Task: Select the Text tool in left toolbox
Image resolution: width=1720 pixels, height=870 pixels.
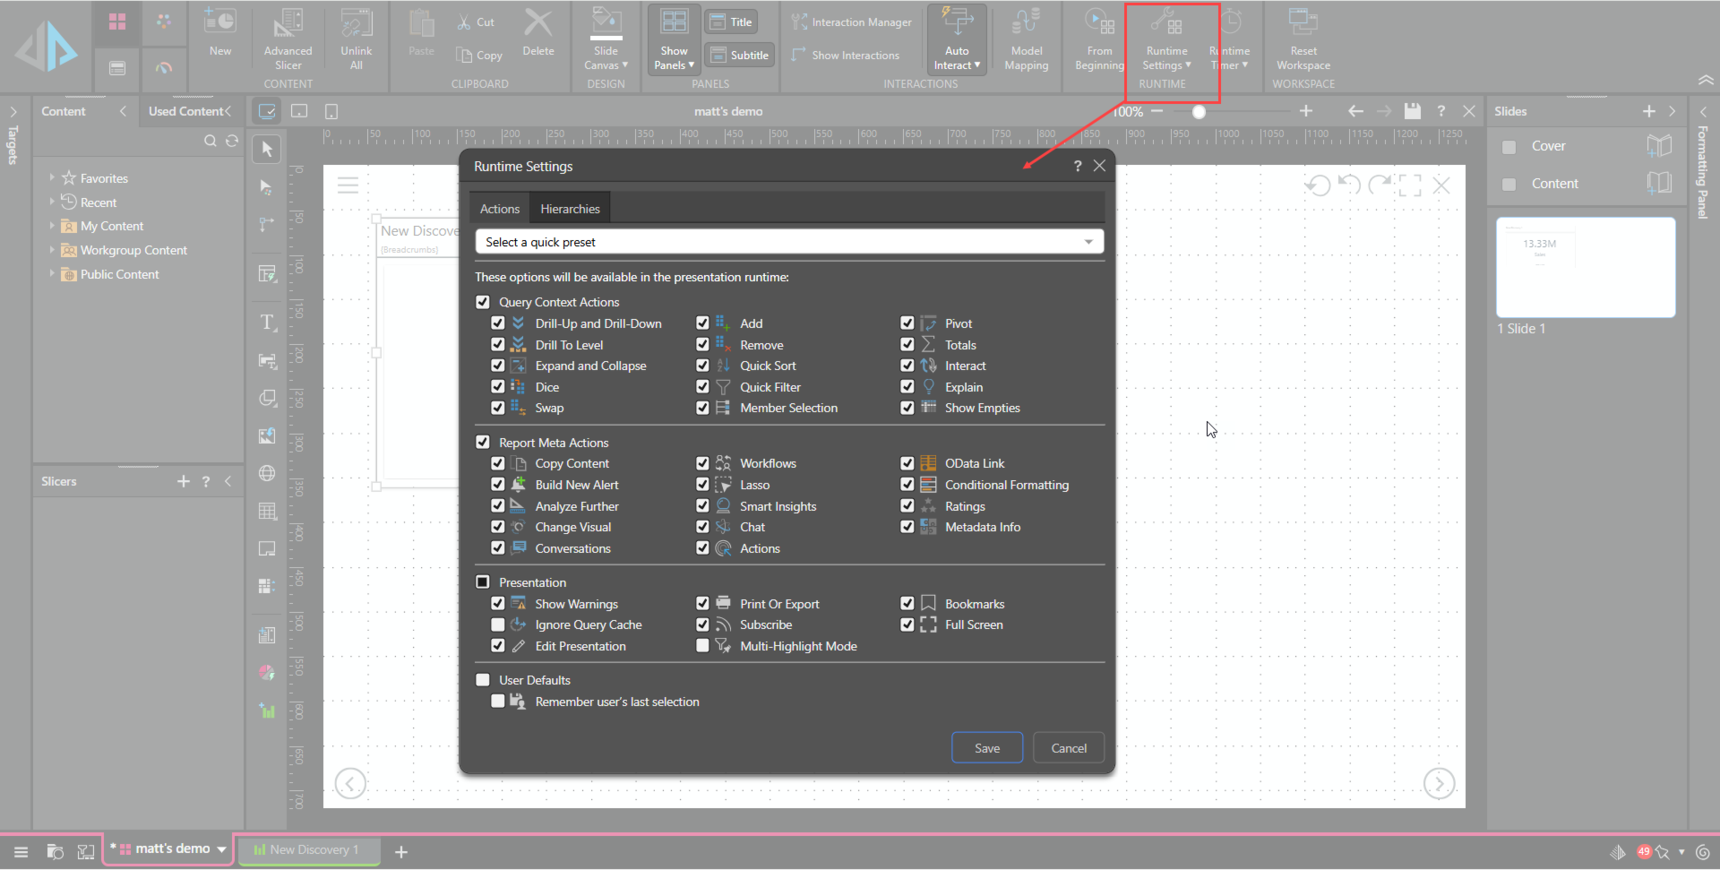Action: (x=267, y=322)
